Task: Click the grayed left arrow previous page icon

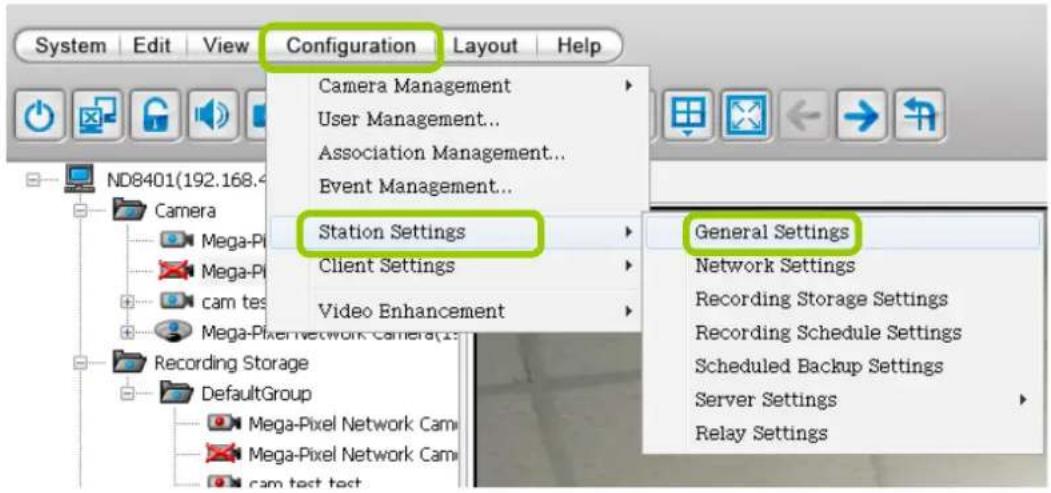Action: pos(804,115)
